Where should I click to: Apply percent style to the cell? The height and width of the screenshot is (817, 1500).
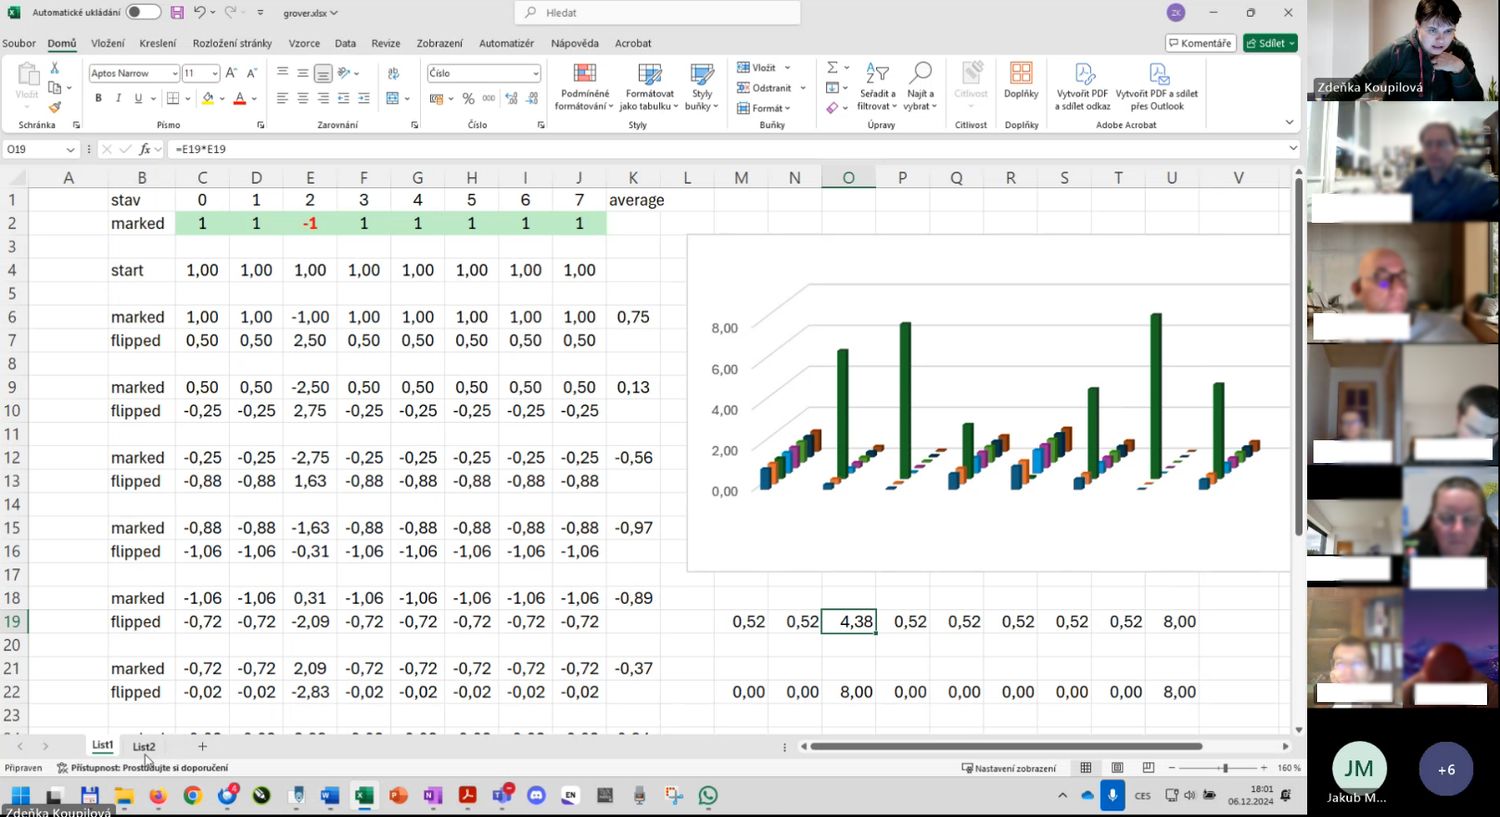click(468, 98)
